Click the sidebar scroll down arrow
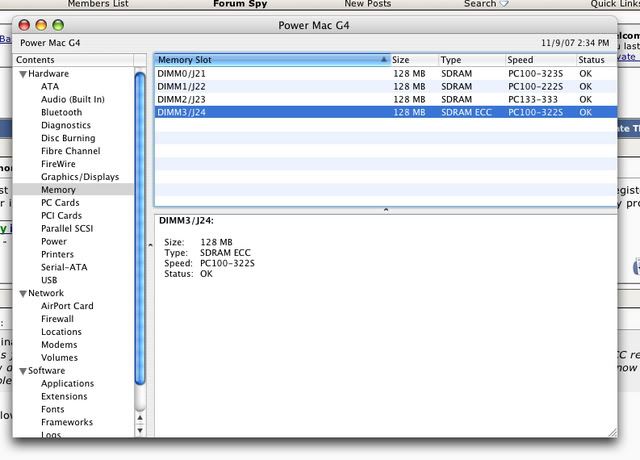Screen dimensions: 640x460 click(140, 430)
